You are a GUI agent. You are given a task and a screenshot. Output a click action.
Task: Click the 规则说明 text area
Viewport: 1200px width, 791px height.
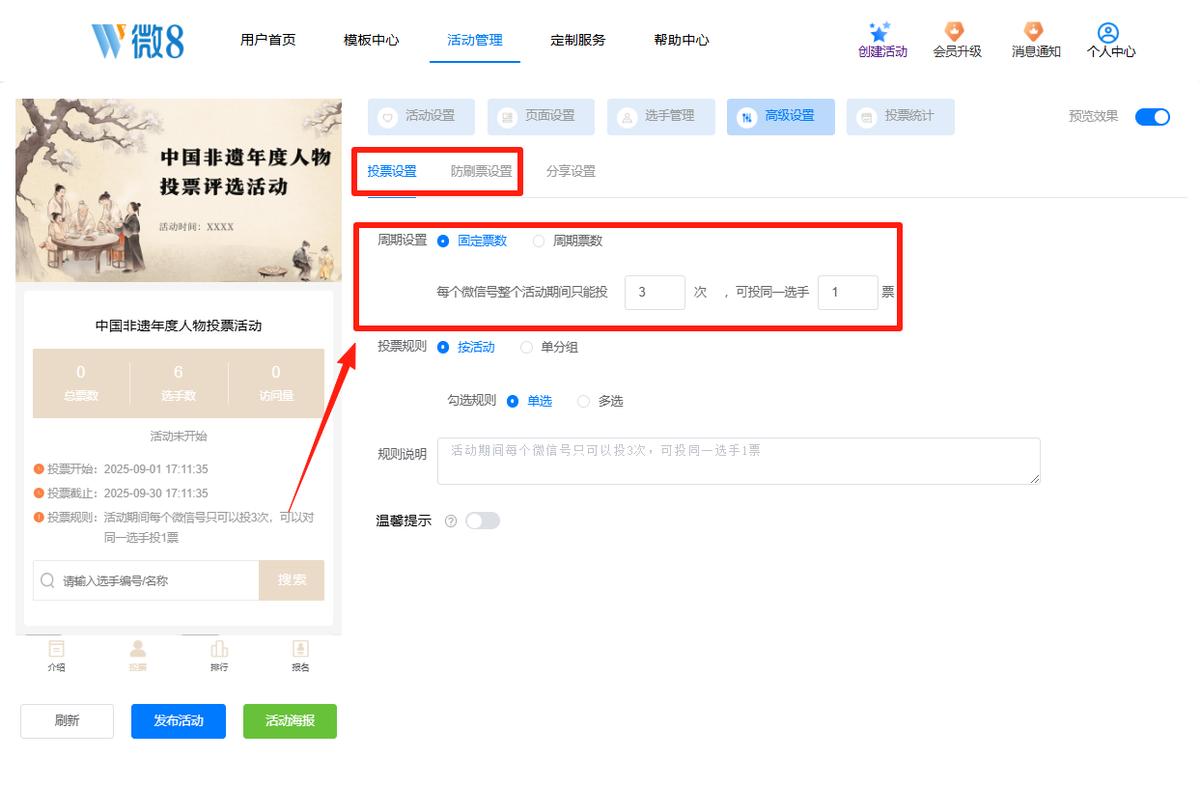click(740, 461)
